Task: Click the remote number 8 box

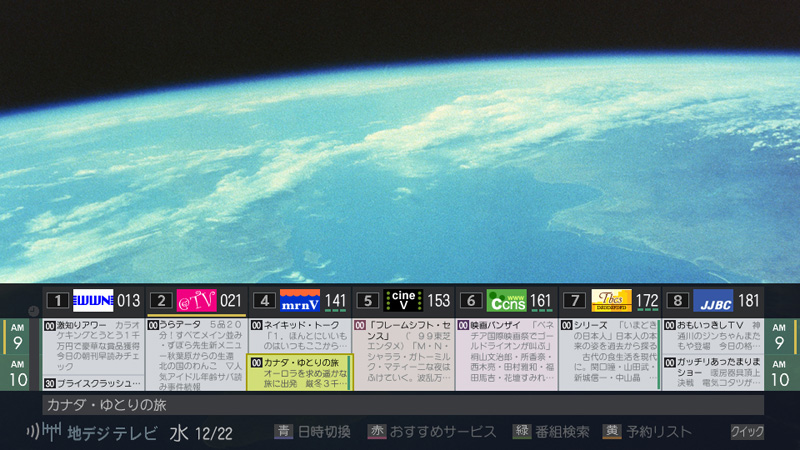Action: [x=678, y=301]
